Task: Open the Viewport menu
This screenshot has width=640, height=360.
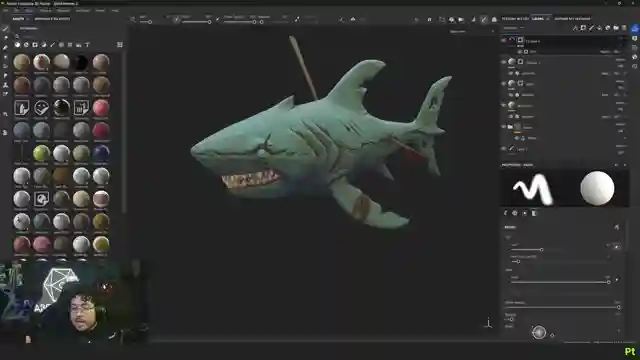Action: (x=63, y=10)
